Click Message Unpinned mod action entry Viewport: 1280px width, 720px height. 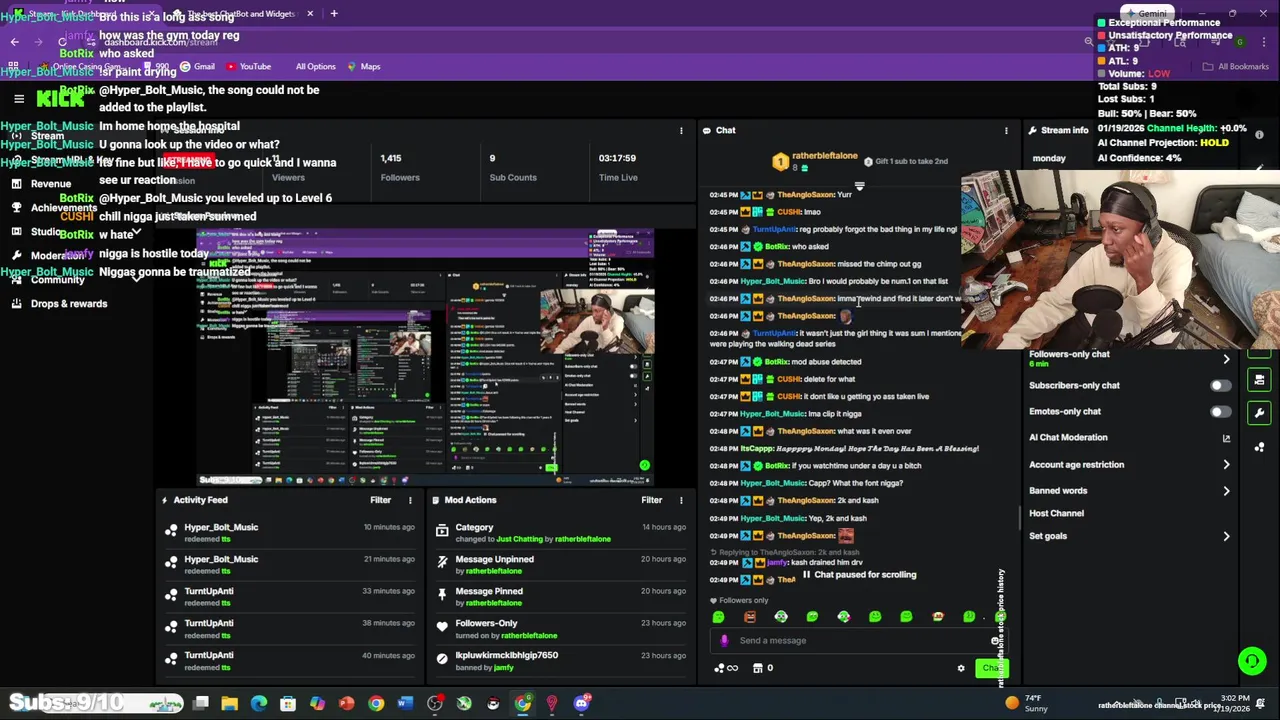[559, 565]
